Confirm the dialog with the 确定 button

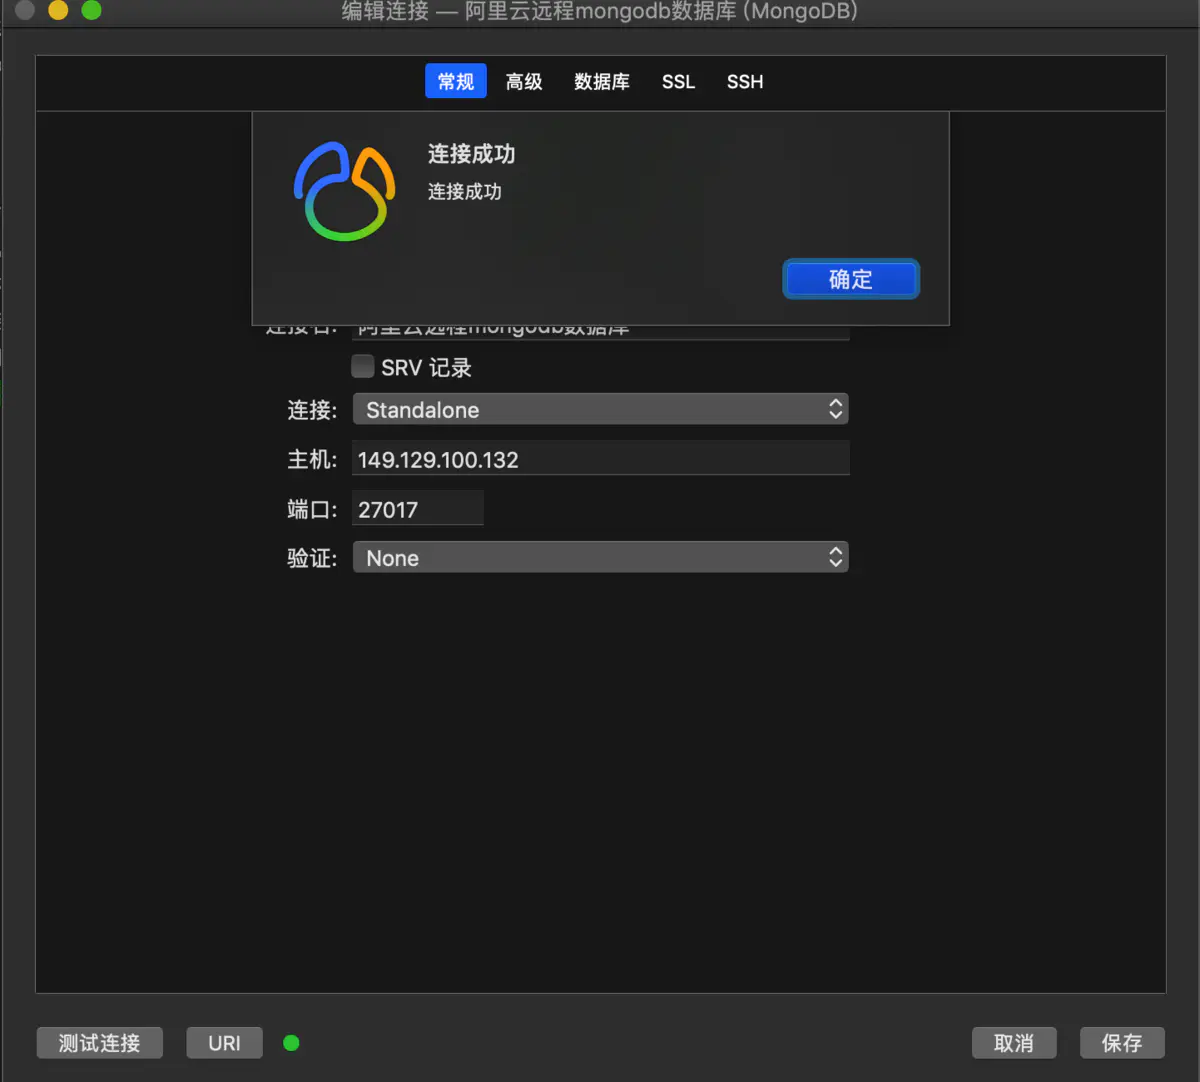[851, 279]
